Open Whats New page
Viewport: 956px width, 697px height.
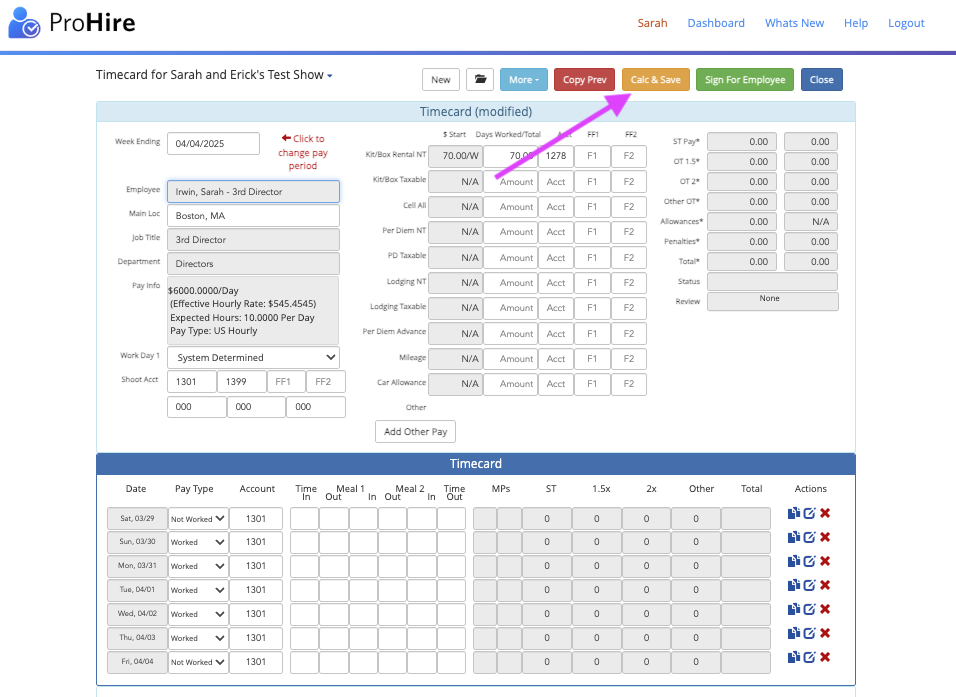pyautogui.click(x=794, y=23)
